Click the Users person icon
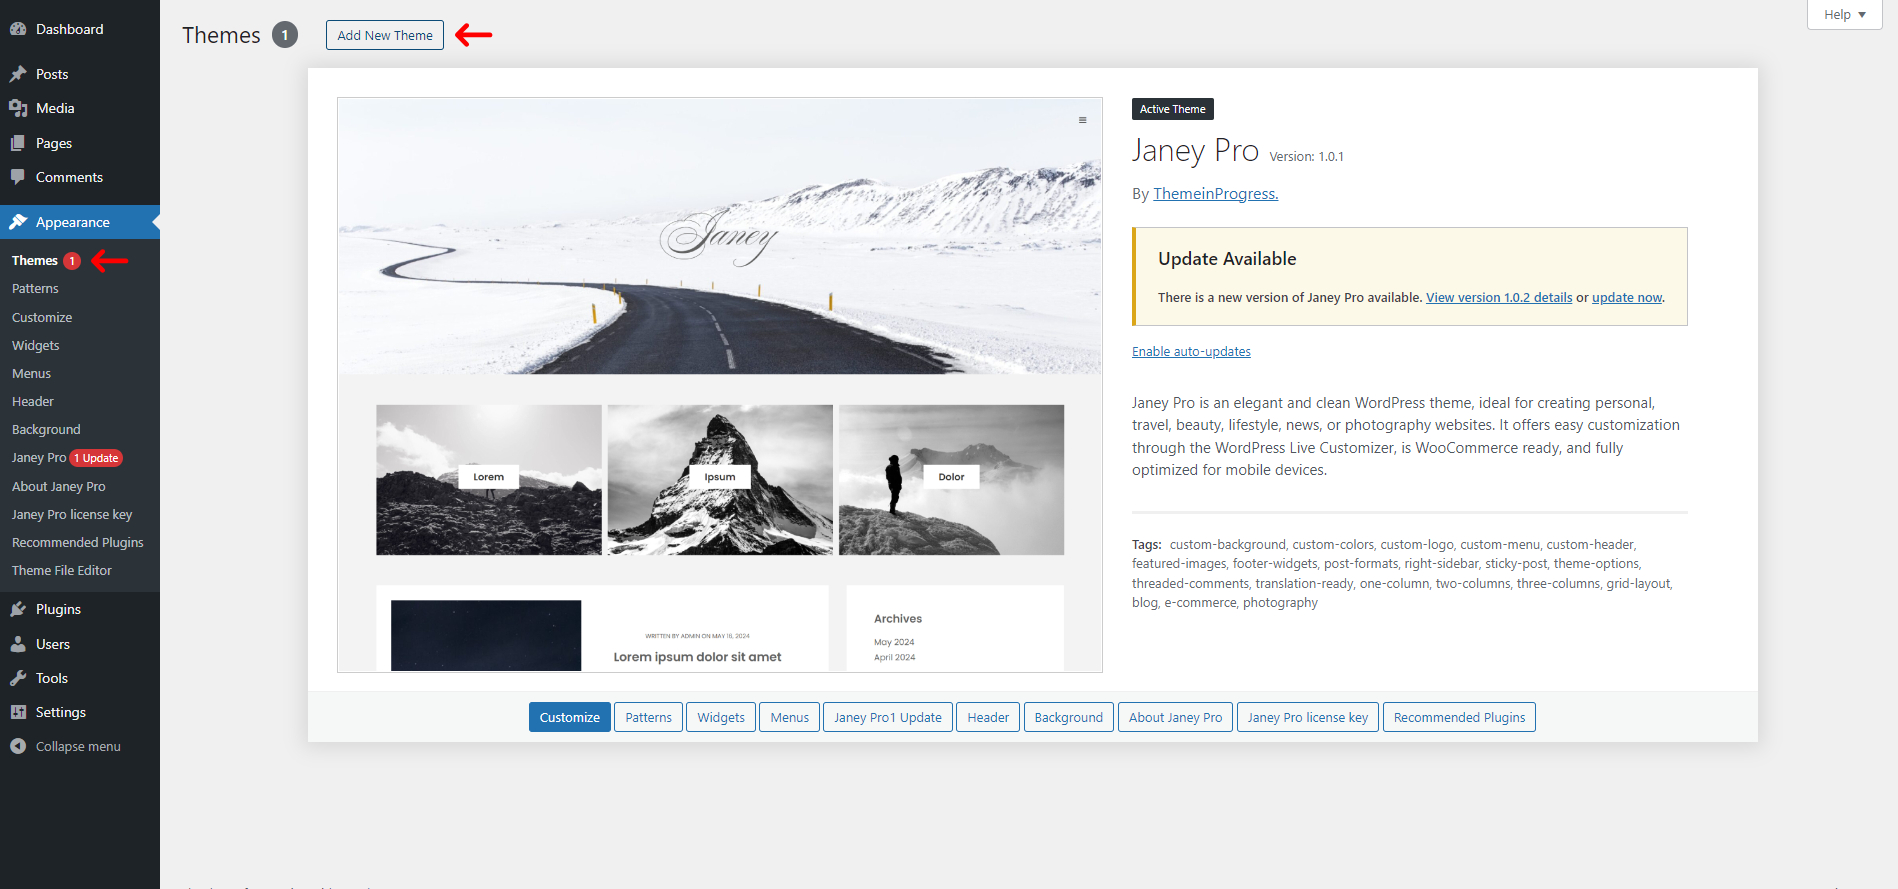 tap(18, 644)
